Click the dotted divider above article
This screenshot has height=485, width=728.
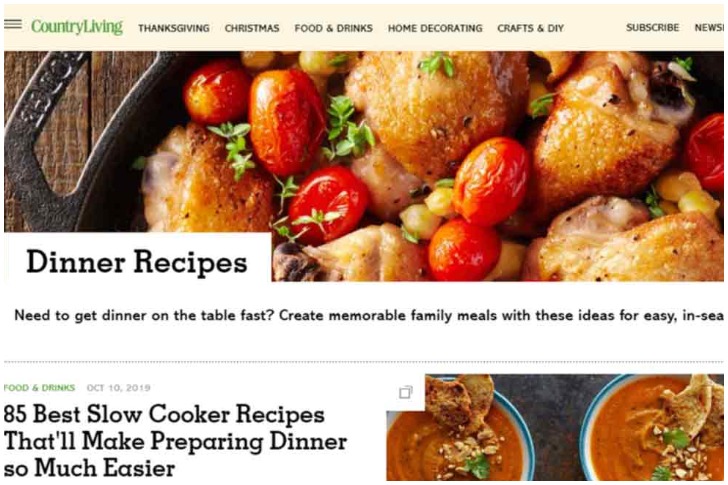click(x=364, y=362)
